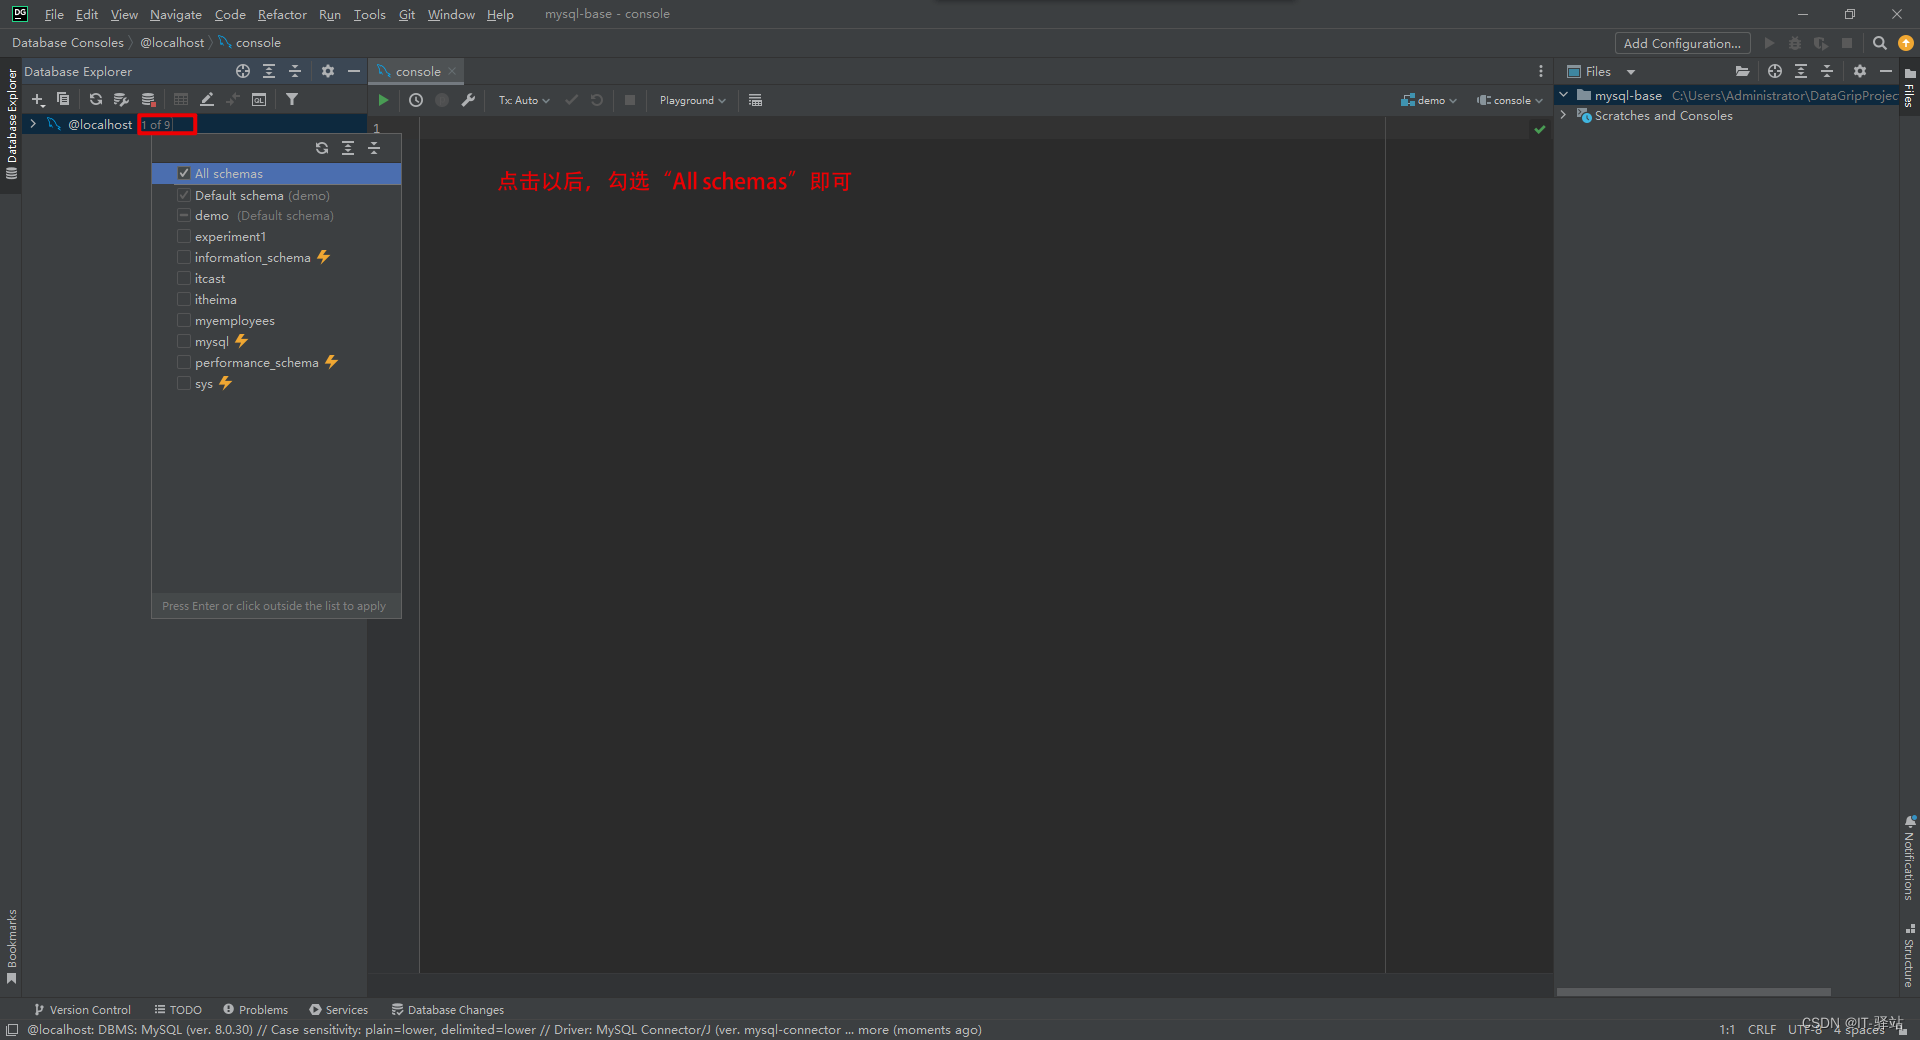This screenshot has height=1040, width=1920.
Task: Run the current SQL statement
Action: coord(383,100)
